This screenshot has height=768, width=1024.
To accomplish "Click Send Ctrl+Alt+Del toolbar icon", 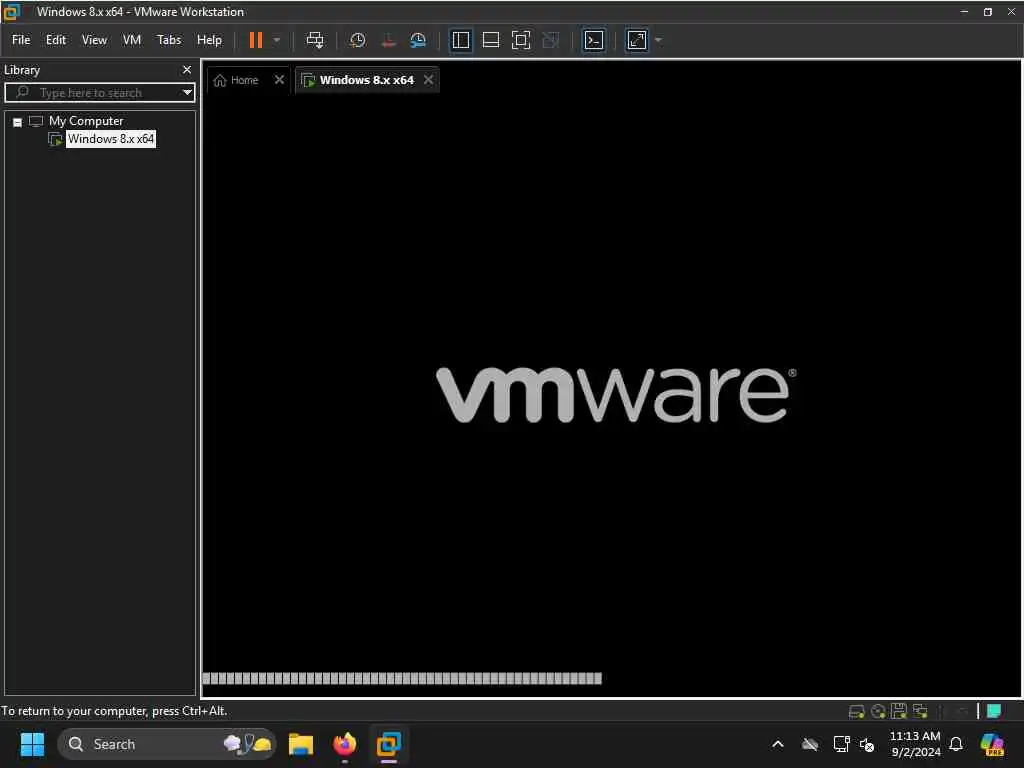I will 315,40.
